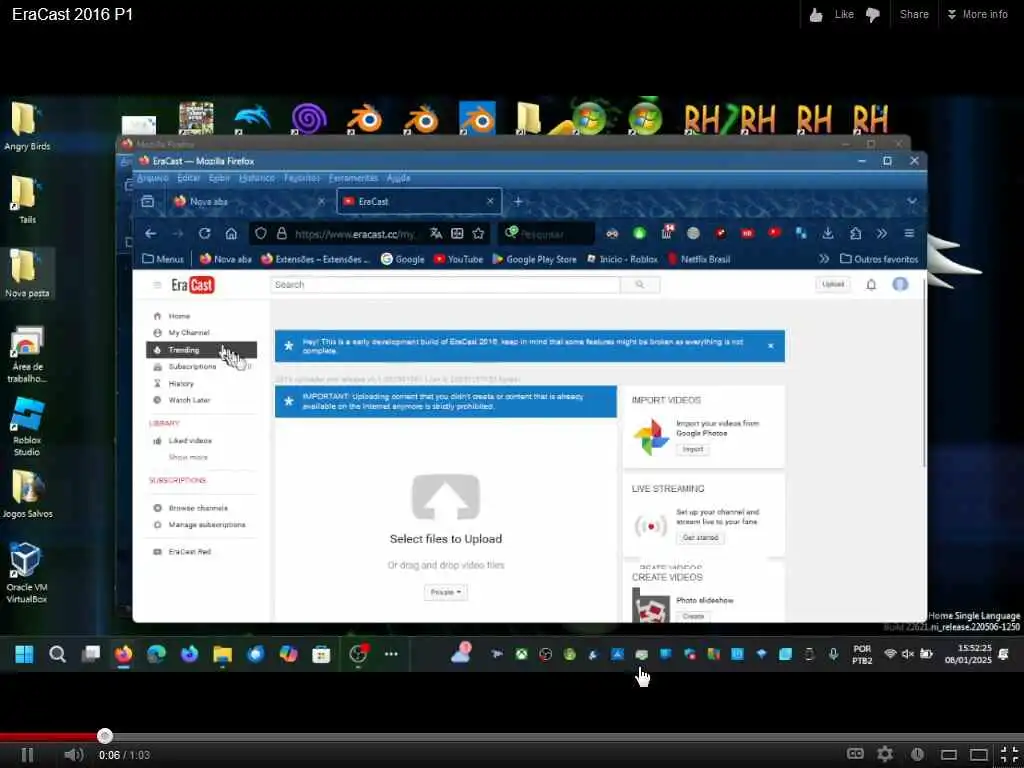
Task: Expand the More info section
Action: point(978,14)
